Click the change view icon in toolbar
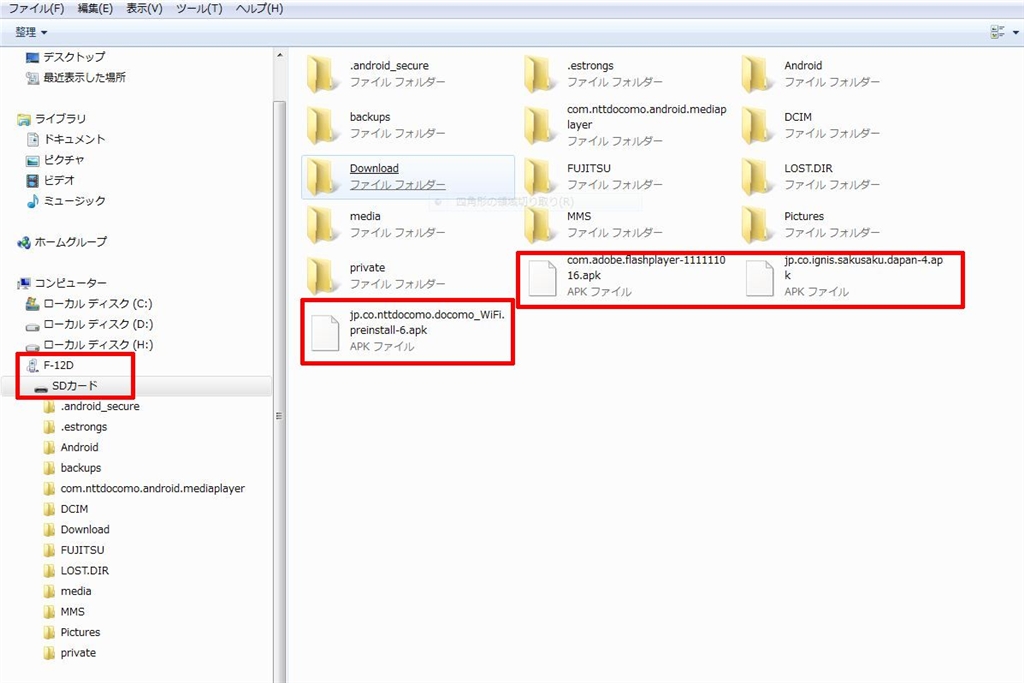Image resolution: width=1024 pixels, height=683 pixels. click(x=997, y=32)
